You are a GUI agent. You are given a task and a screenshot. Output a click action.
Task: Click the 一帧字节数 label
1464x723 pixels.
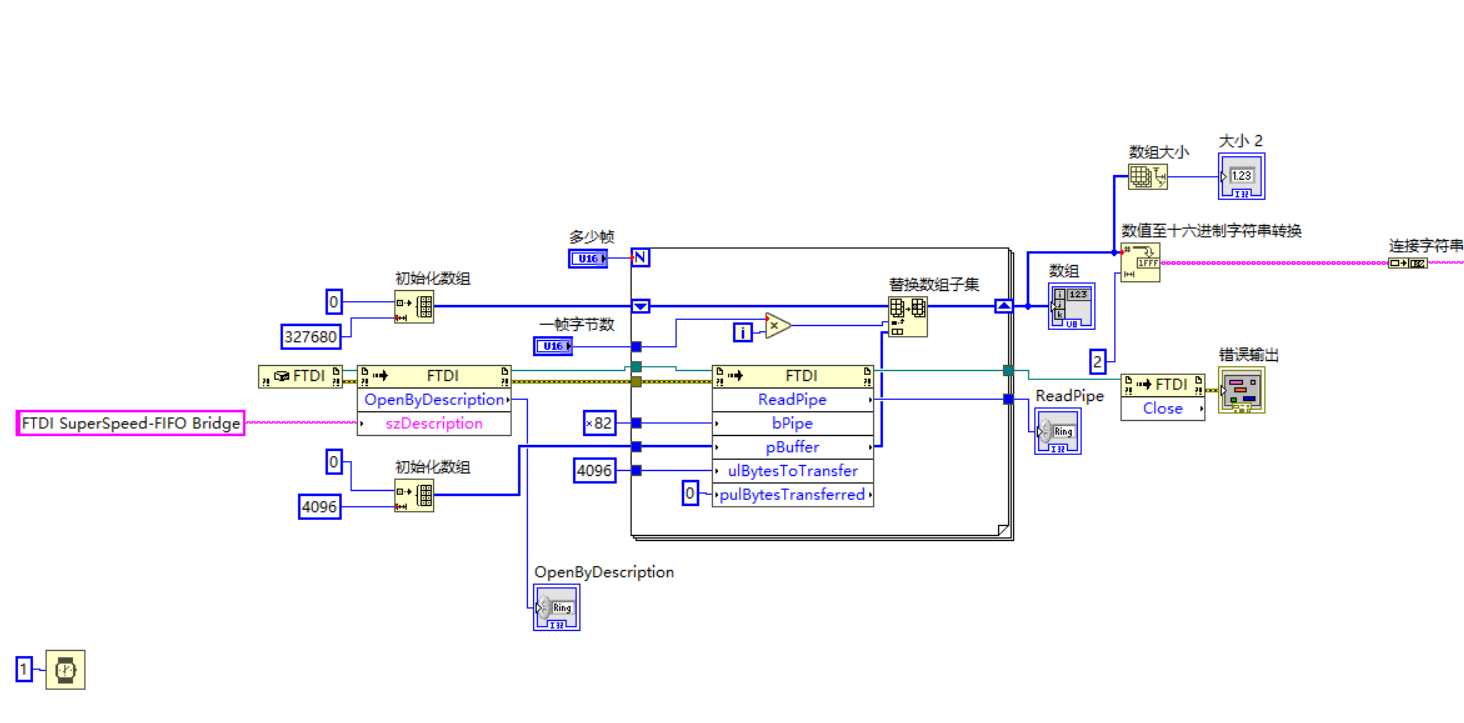click(x=577, y=324)
